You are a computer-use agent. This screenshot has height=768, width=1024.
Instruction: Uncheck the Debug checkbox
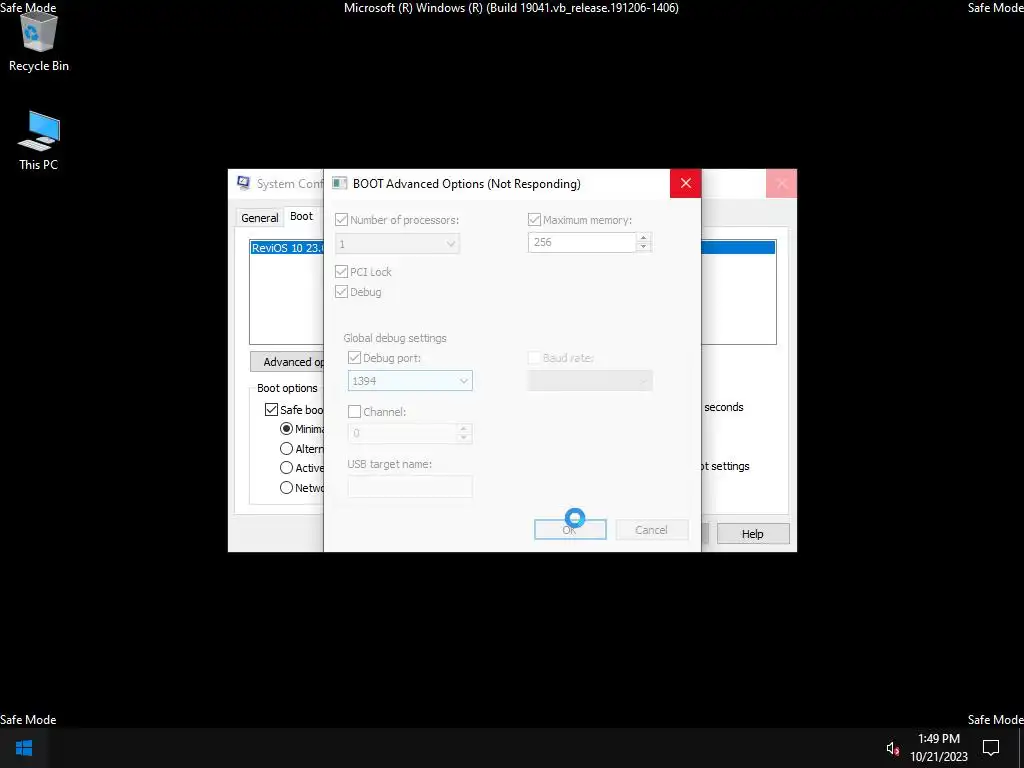[x=341, y=291]
